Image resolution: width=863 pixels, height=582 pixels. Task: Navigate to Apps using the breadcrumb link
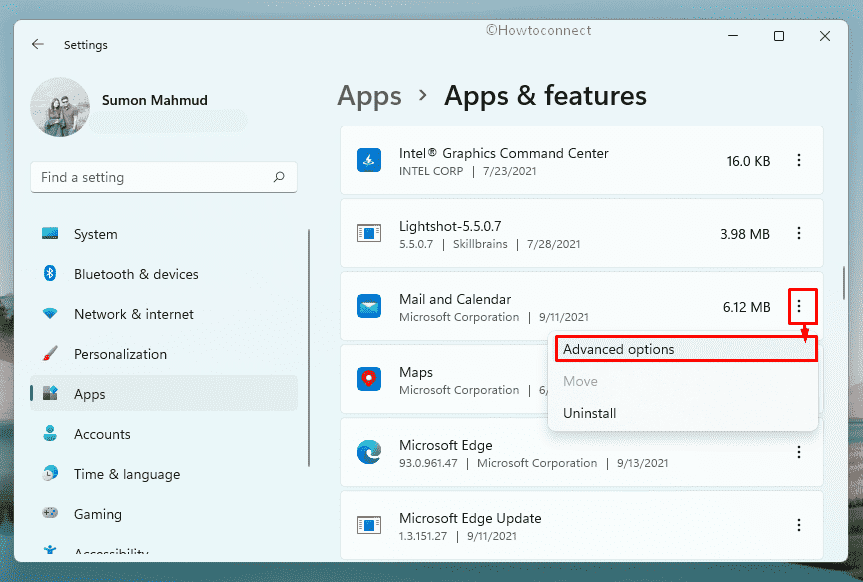click(x=369, y=96)
